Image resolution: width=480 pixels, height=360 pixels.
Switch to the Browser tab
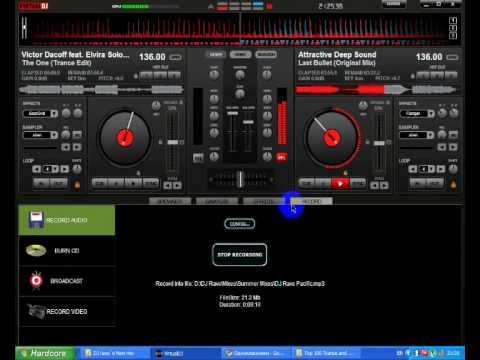(170, 201)
